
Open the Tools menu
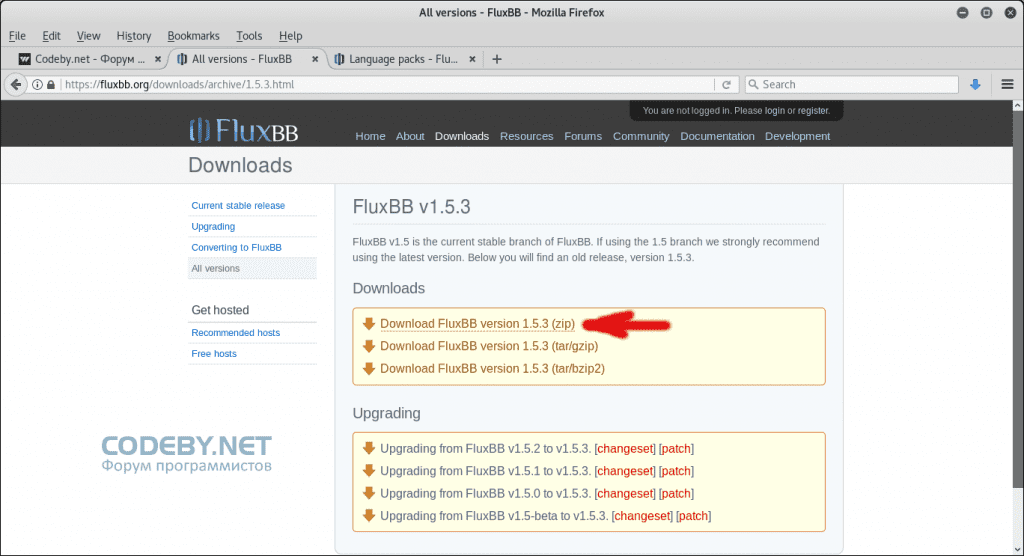[249, 36]
